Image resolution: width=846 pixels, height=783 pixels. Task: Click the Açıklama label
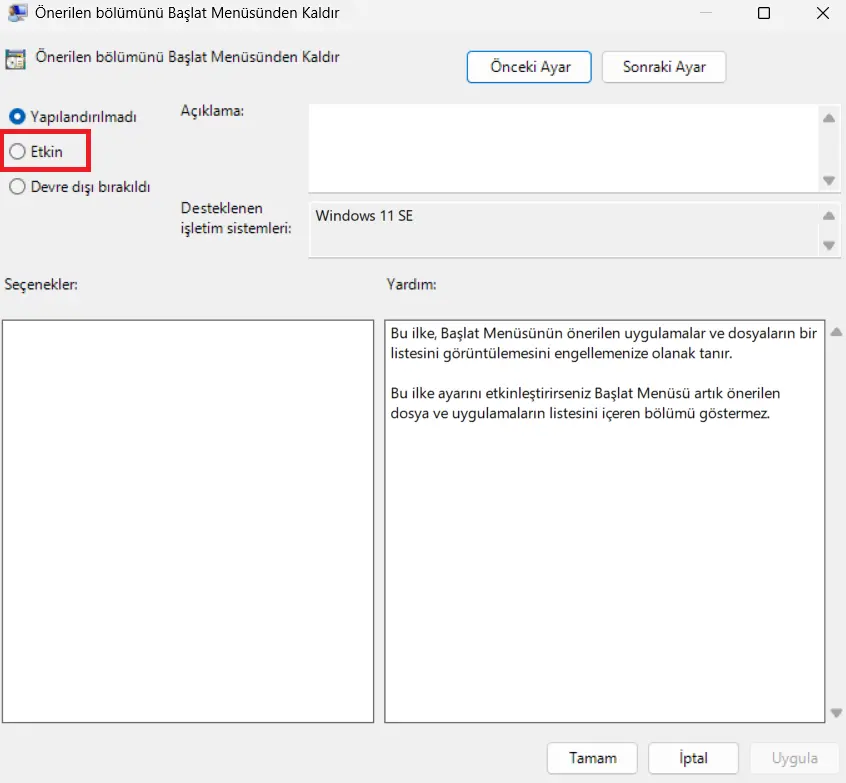(212, 111)
